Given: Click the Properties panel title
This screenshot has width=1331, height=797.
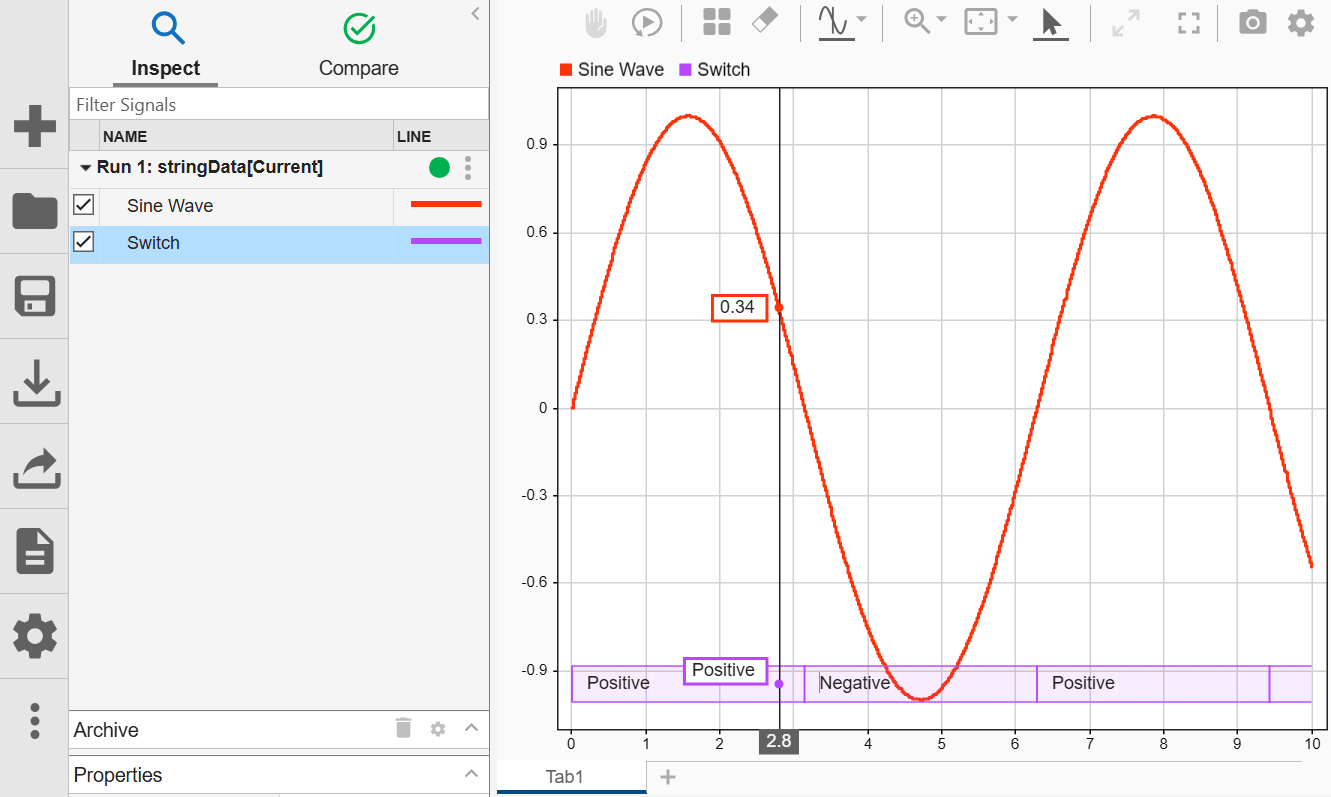Looking at the screenshot, I should coord(118,775).
